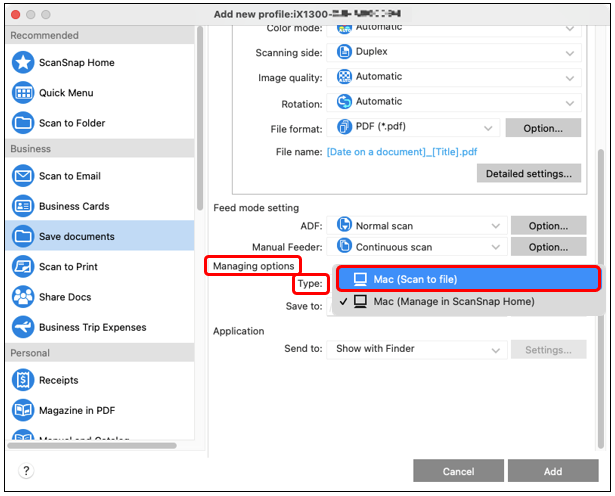Screen dimensions: 615x496
Task: Click the profile list vertical scrollbar
Action: click(200, 118)
